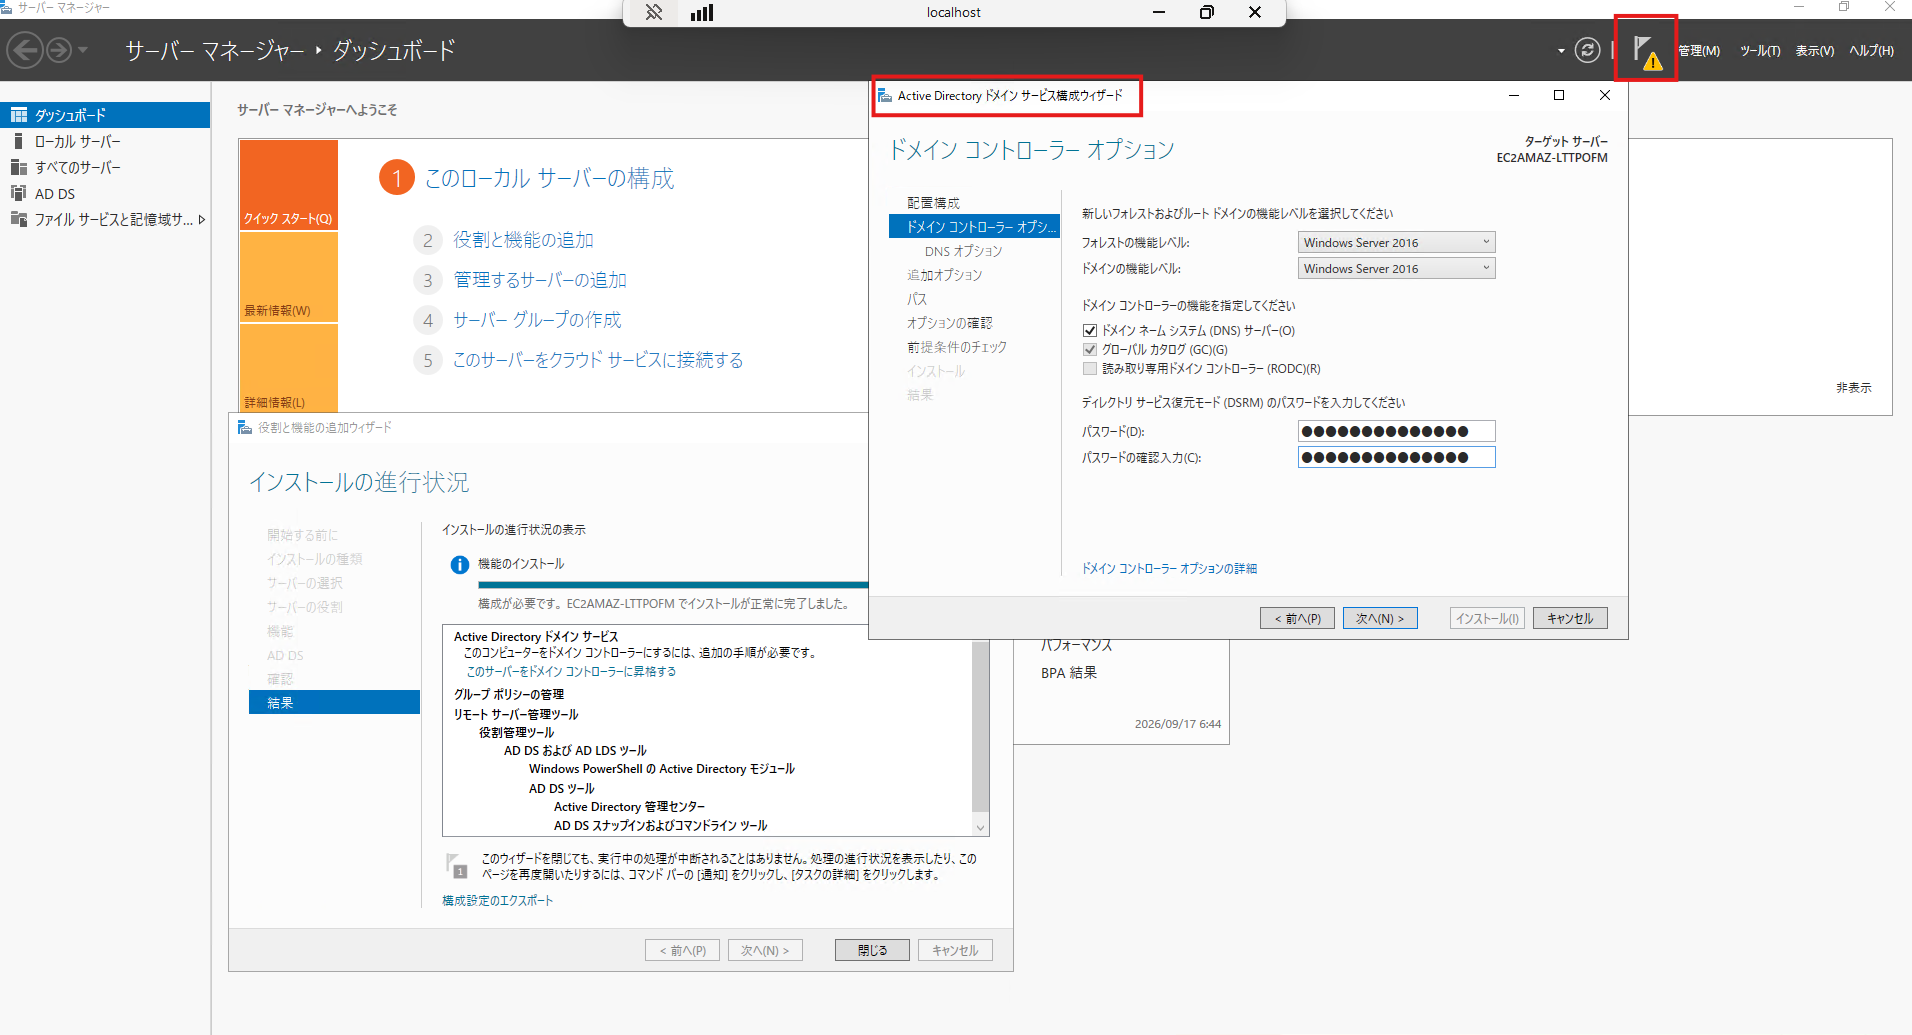Select DNS Options step in the wizard sidebar
This screenshot has width=1912, height=1035.
click(x=963, y=252)
